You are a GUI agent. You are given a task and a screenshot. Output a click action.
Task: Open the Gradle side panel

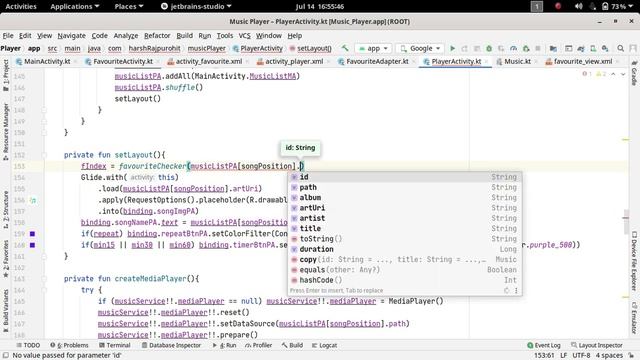click(634, 73)
